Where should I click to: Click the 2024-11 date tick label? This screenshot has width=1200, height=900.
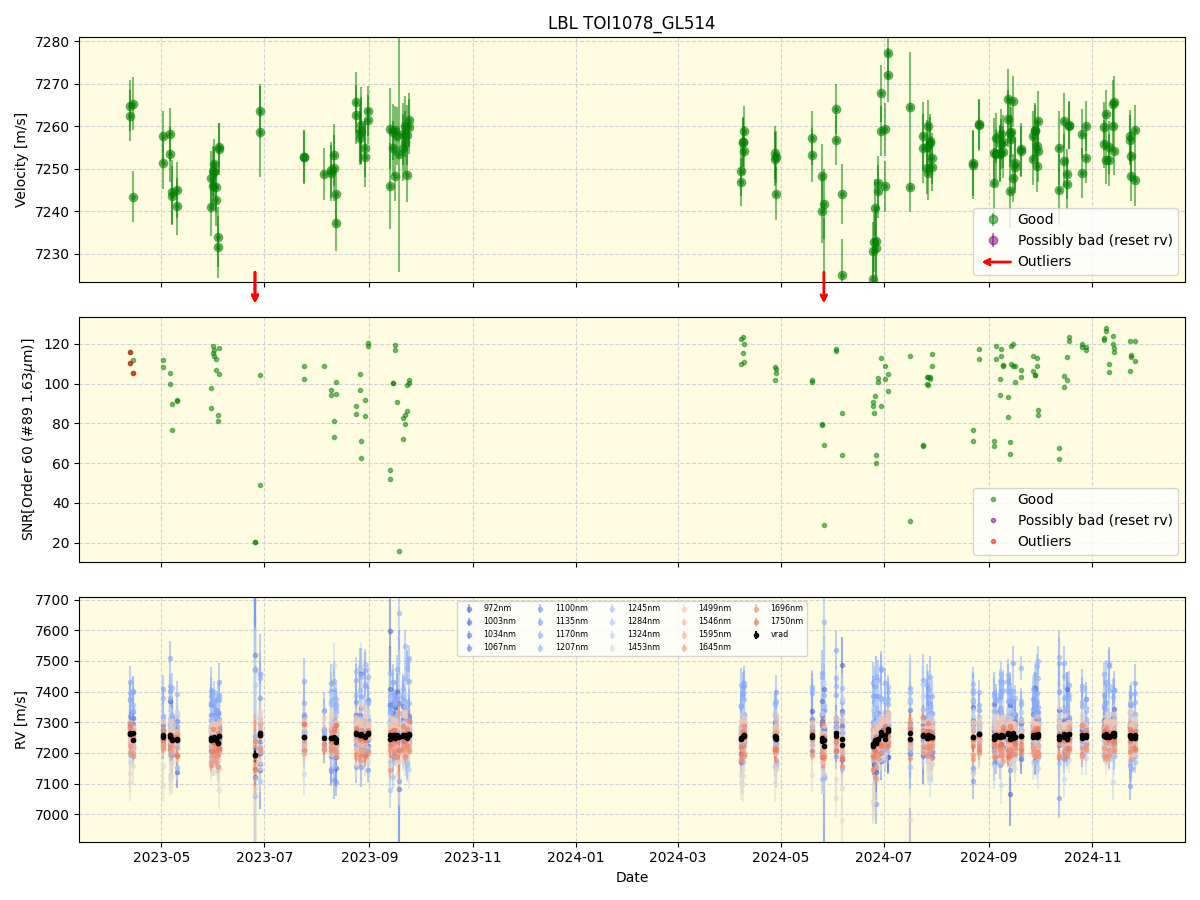pos(1093,857)
